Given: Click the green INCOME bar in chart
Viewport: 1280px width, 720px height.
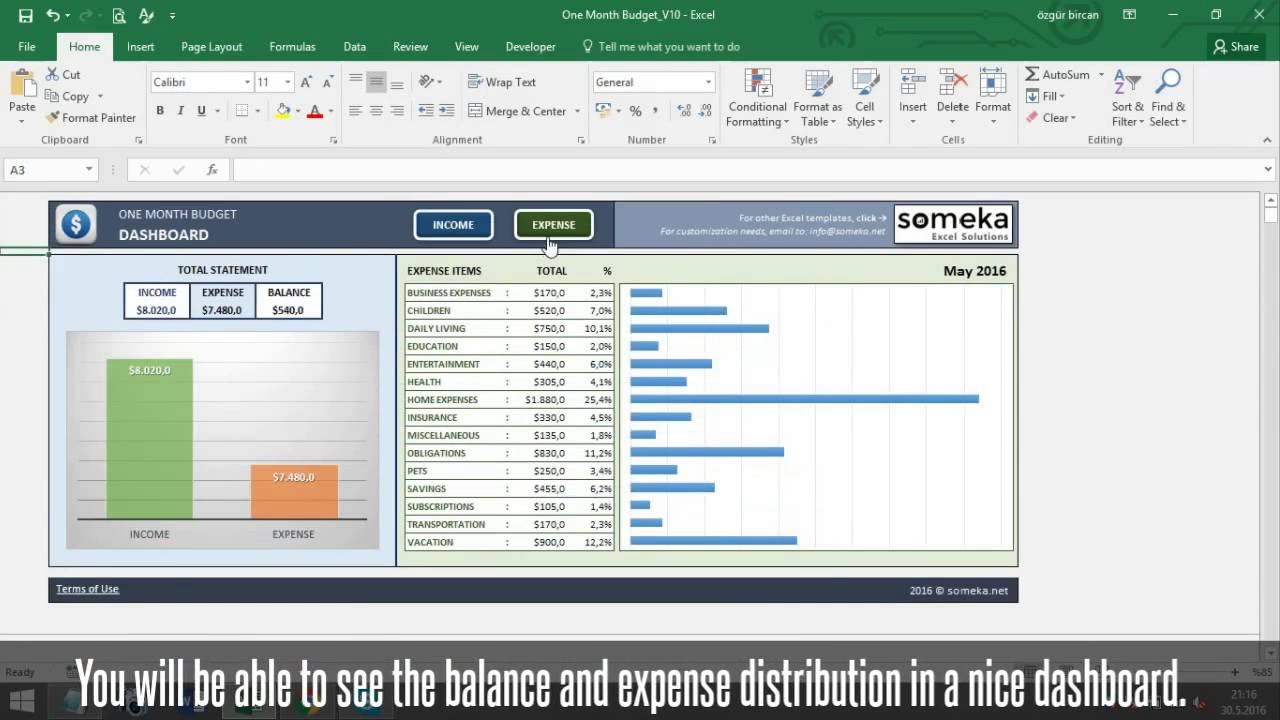Looking at the screenshot, I should pos(149,439).
